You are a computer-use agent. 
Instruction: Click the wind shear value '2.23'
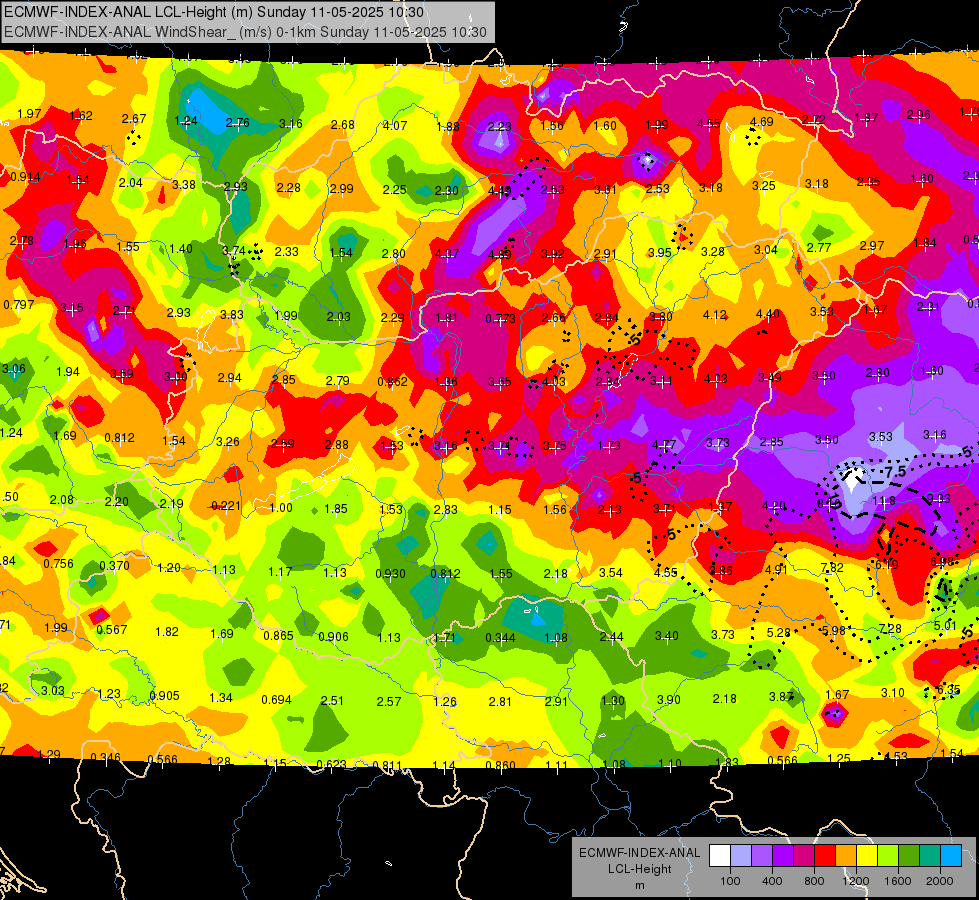[x=499, y=127]
